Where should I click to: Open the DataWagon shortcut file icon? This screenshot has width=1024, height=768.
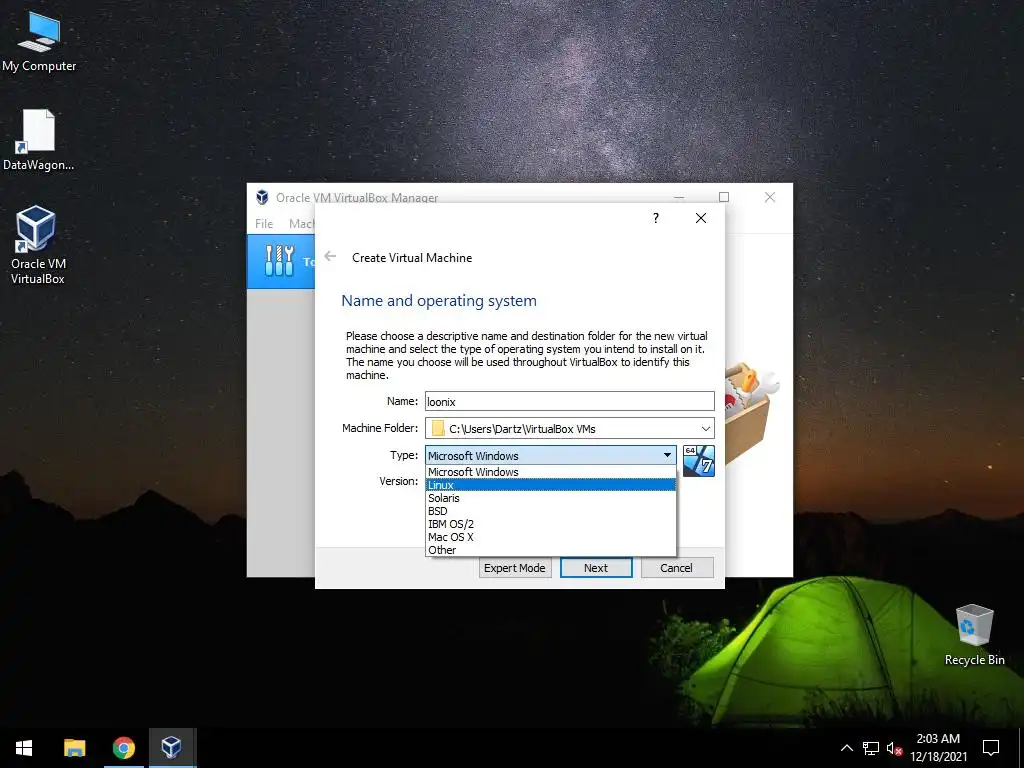coord(39,139)
